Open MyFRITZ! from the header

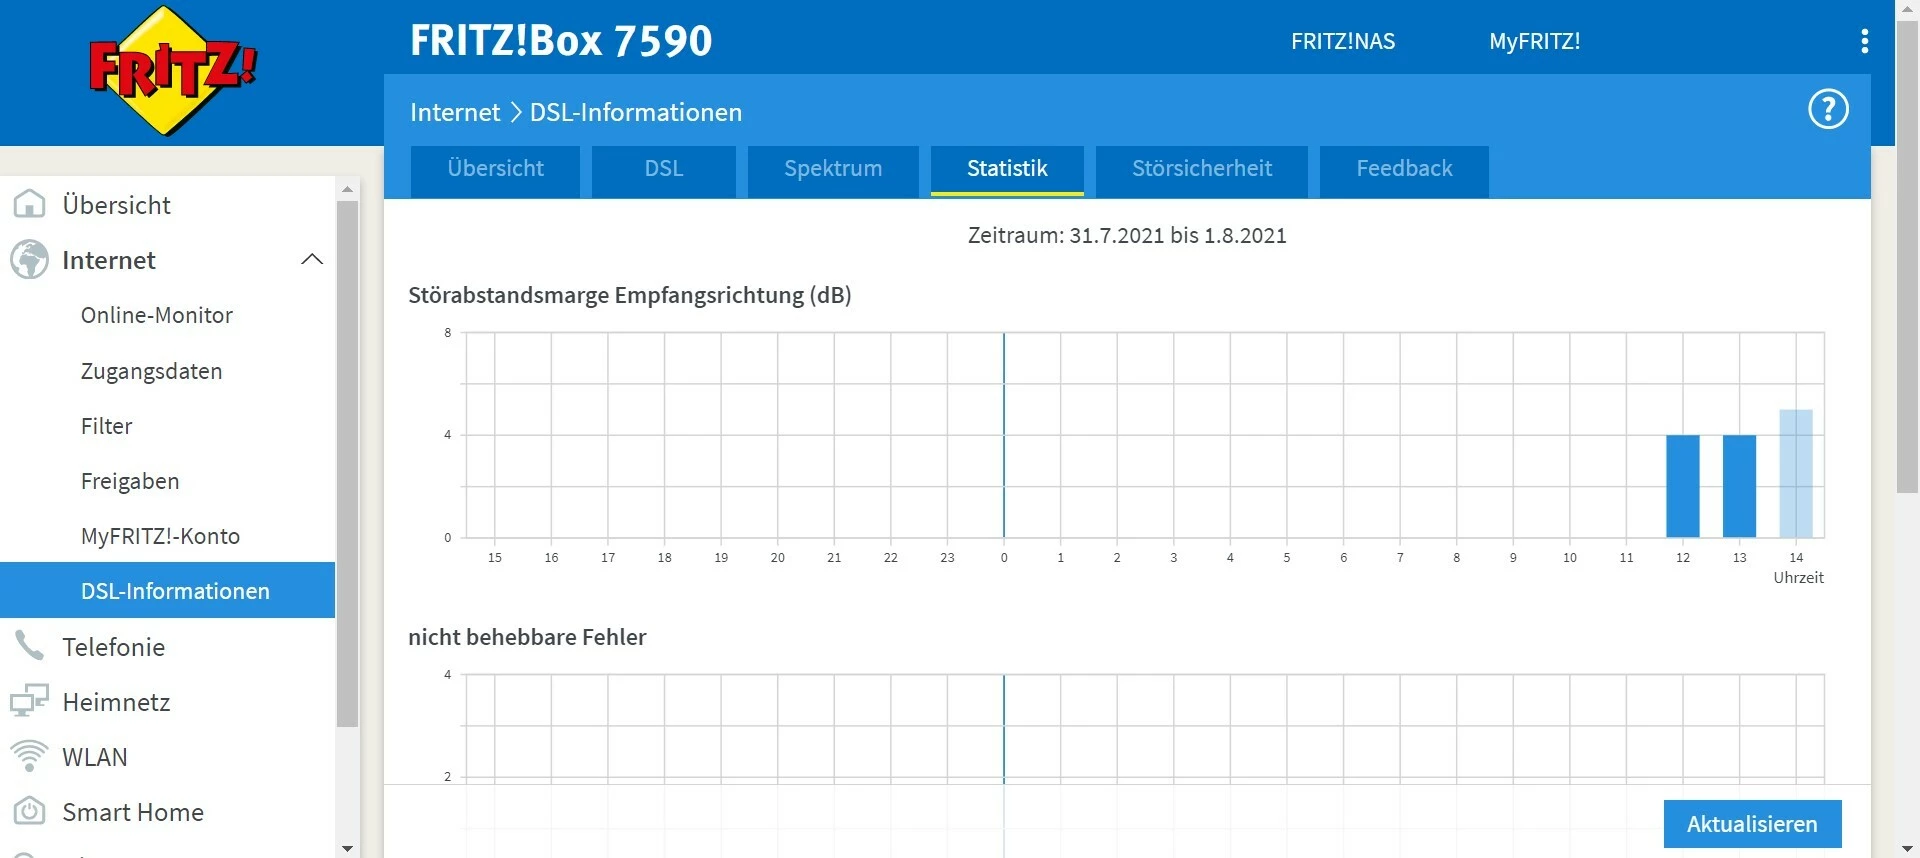(1534, 41)
